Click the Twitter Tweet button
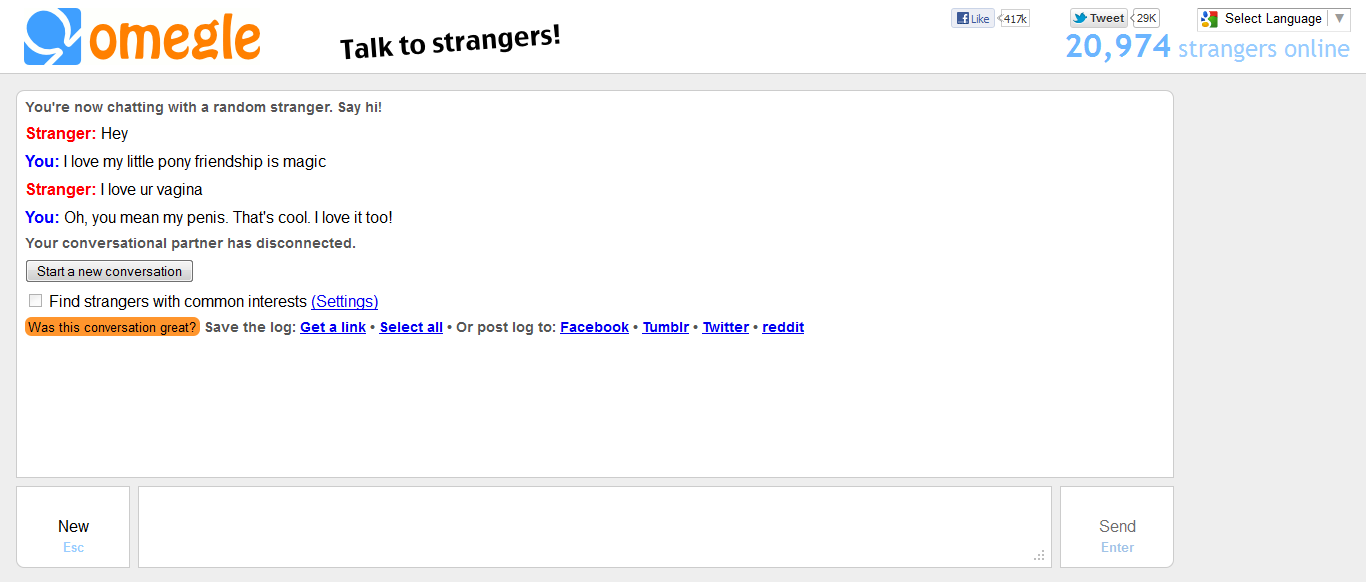The width and height of the screenshot is (1366, 582). point(1099,18)
